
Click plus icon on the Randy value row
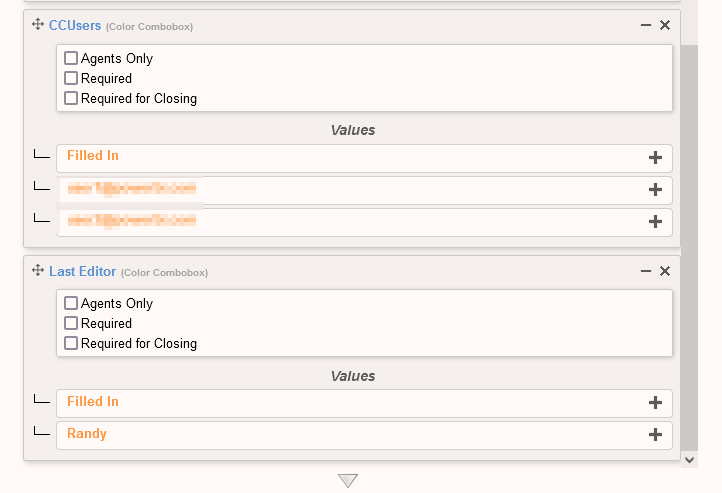coord(656,435)
